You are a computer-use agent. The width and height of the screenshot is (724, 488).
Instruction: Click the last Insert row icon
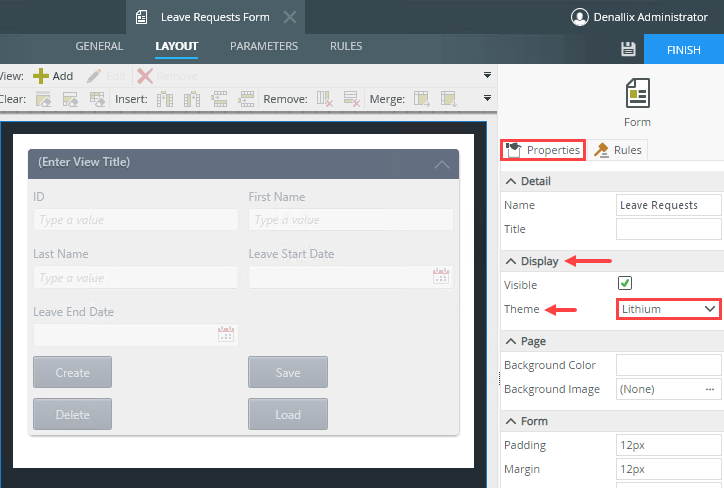pyautogui.click(x=246, y=99)
